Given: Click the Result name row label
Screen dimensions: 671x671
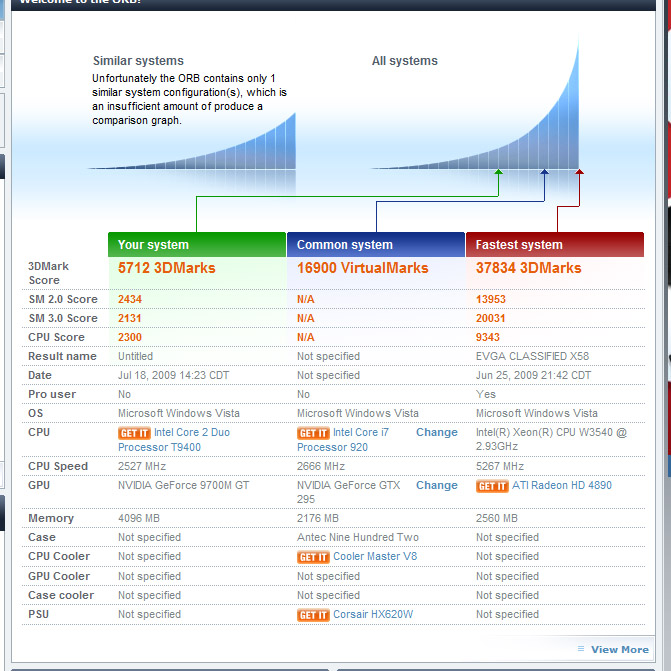Looking at the screenshot, I should point(62,356).
